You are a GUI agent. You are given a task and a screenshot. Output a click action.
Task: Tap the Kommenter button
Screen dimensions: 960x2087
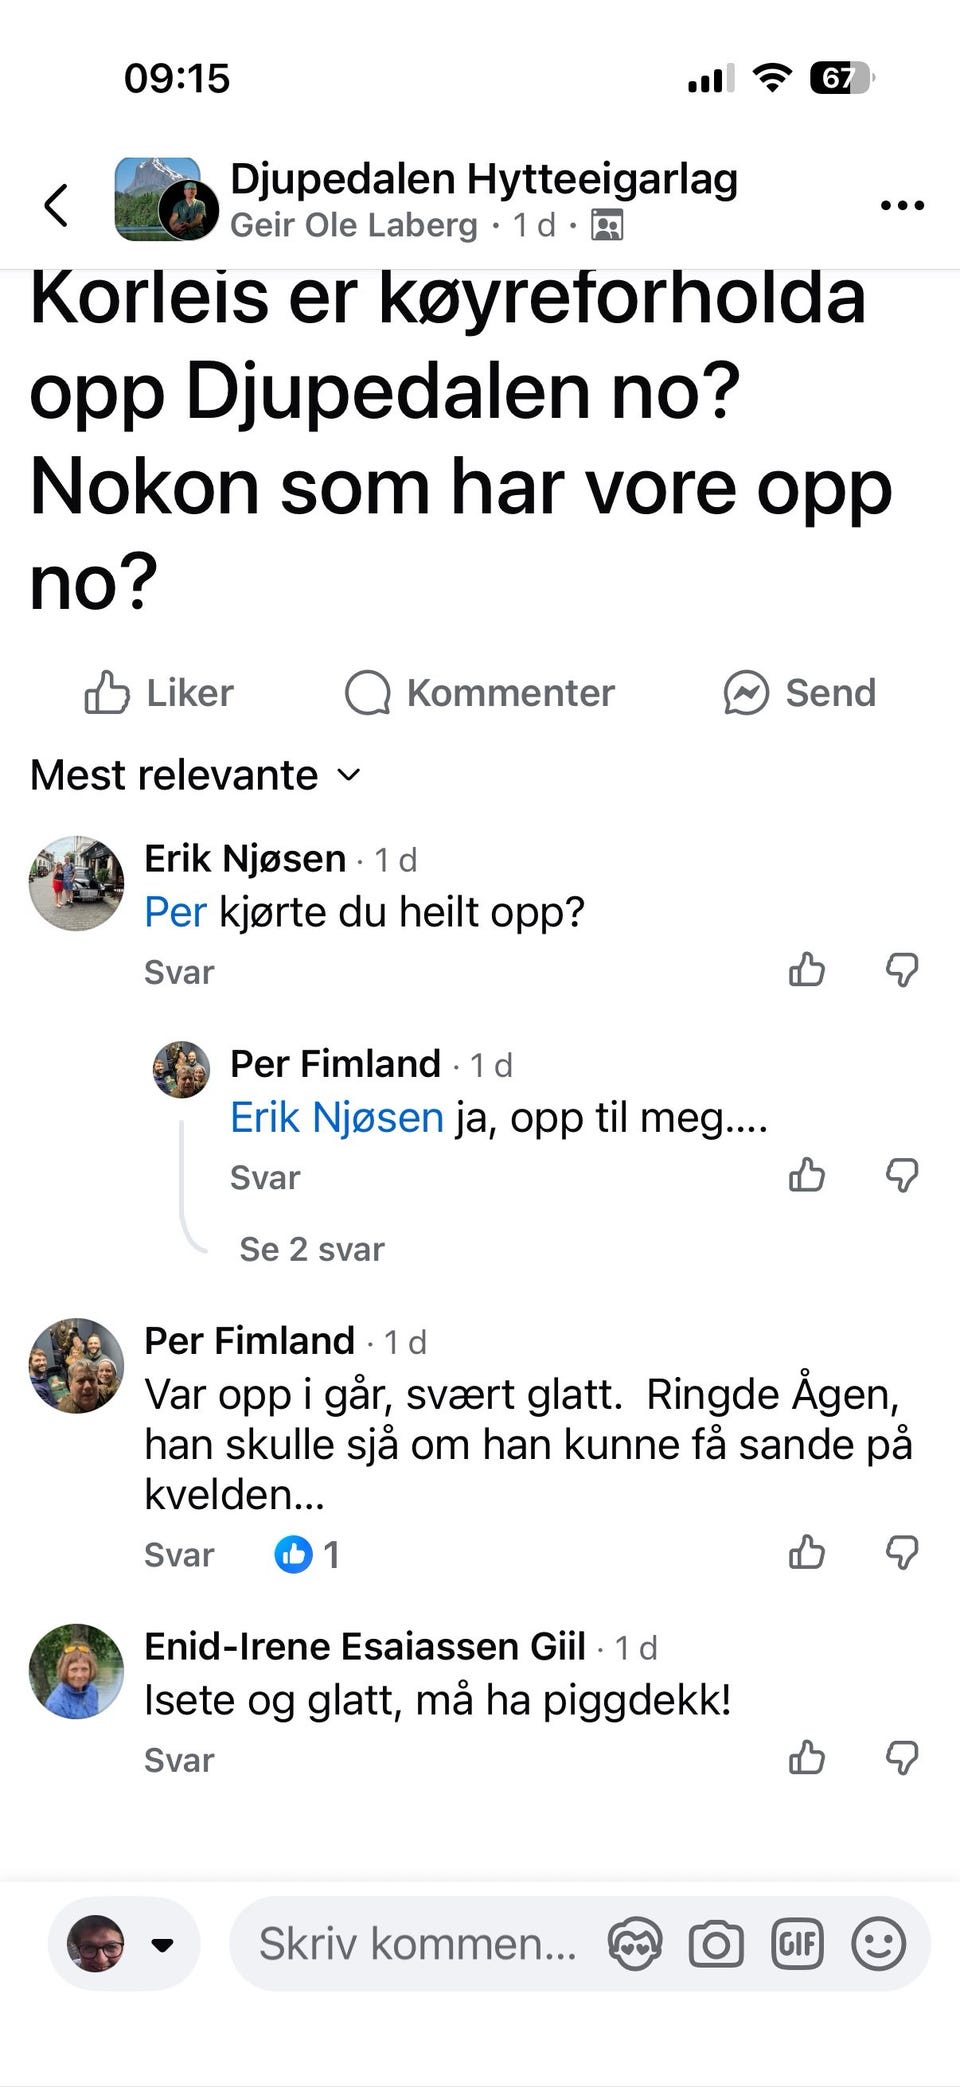point(480,692)
